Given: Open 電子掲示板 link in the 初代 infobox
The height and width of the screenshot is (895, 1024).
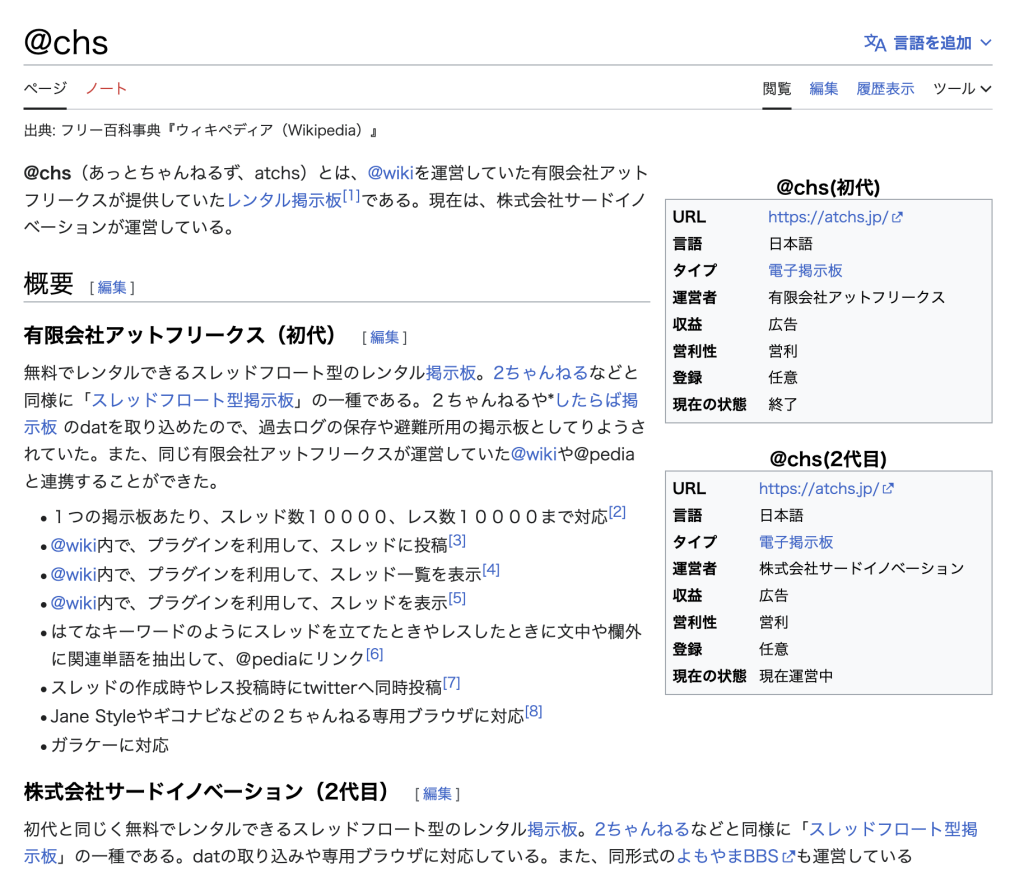Looking at the screenshot, I should click(805, 271).
